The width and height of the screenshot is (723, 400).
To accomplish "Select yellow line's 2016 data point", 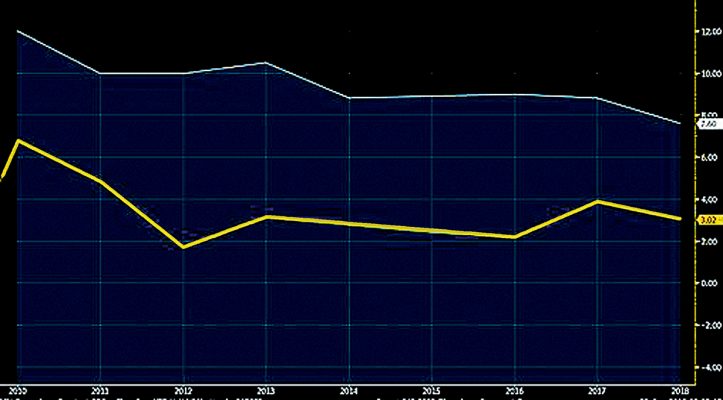I will coord(515,237).
